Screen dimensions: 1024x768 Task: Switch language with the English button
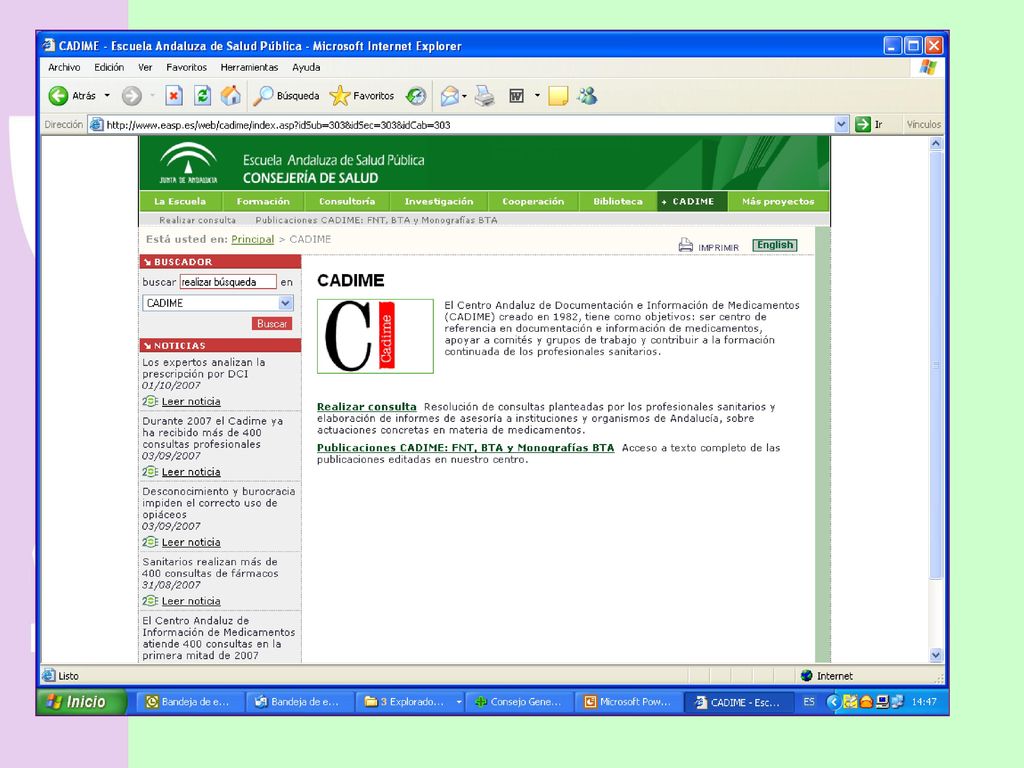click(775, 245)
